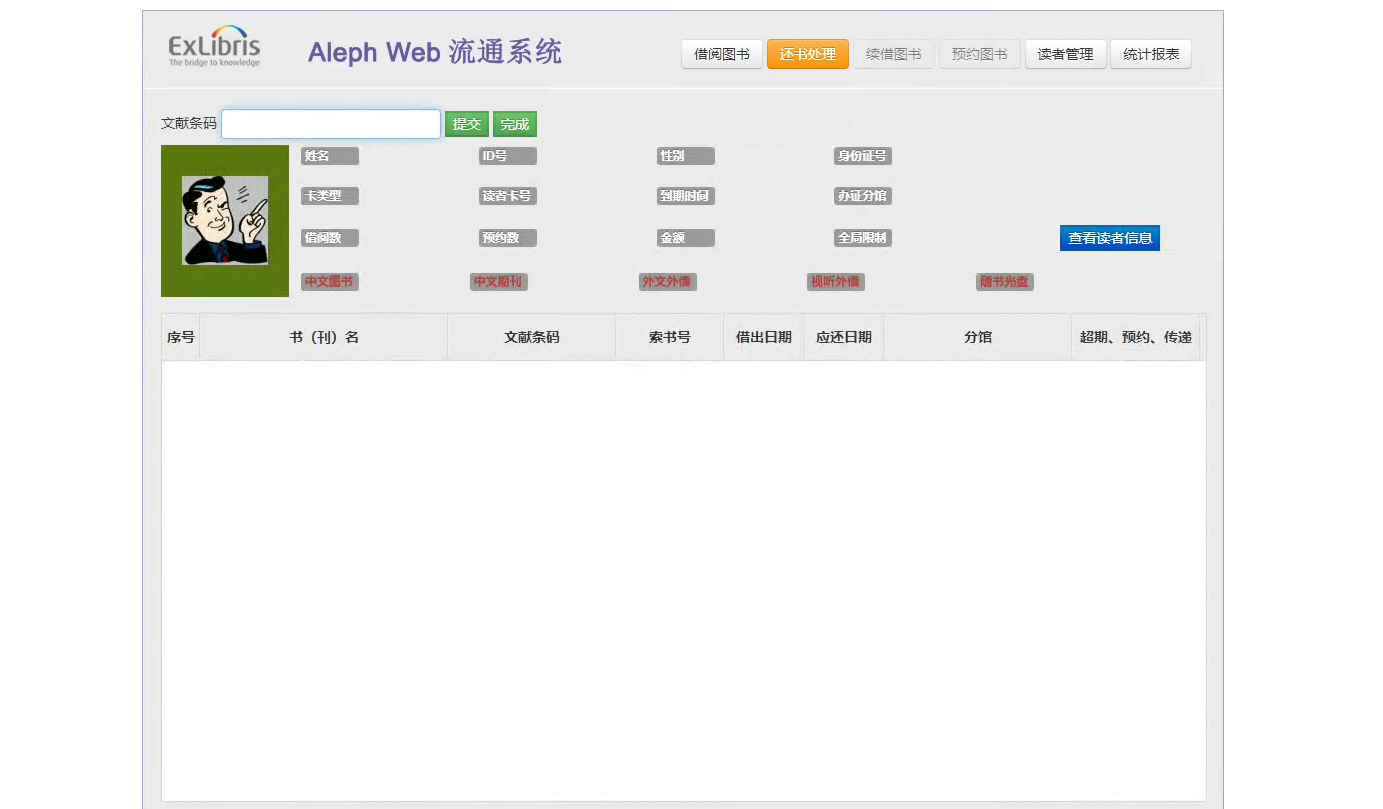Click the 全局限制 label

pyautogui.click(x=863, y=238)
